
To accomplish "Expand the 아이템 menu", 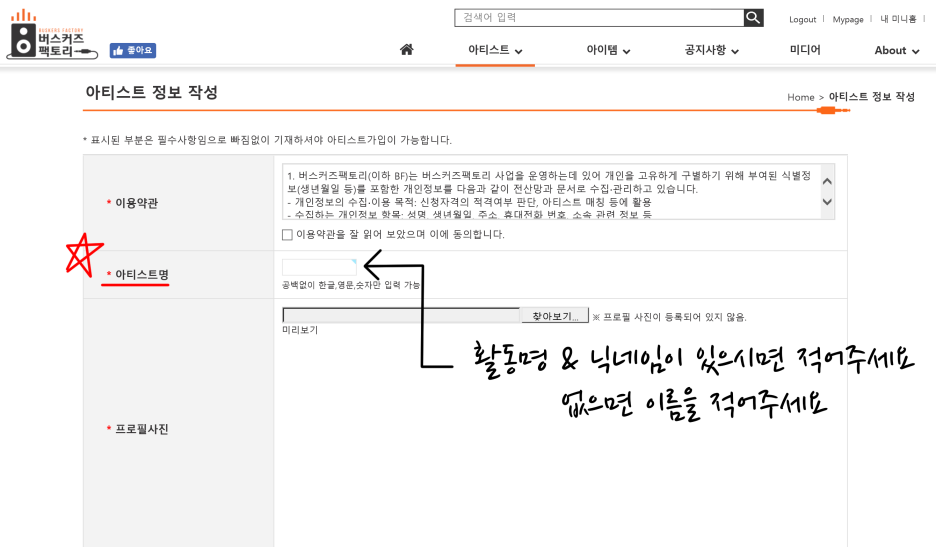I will (608, 50).
